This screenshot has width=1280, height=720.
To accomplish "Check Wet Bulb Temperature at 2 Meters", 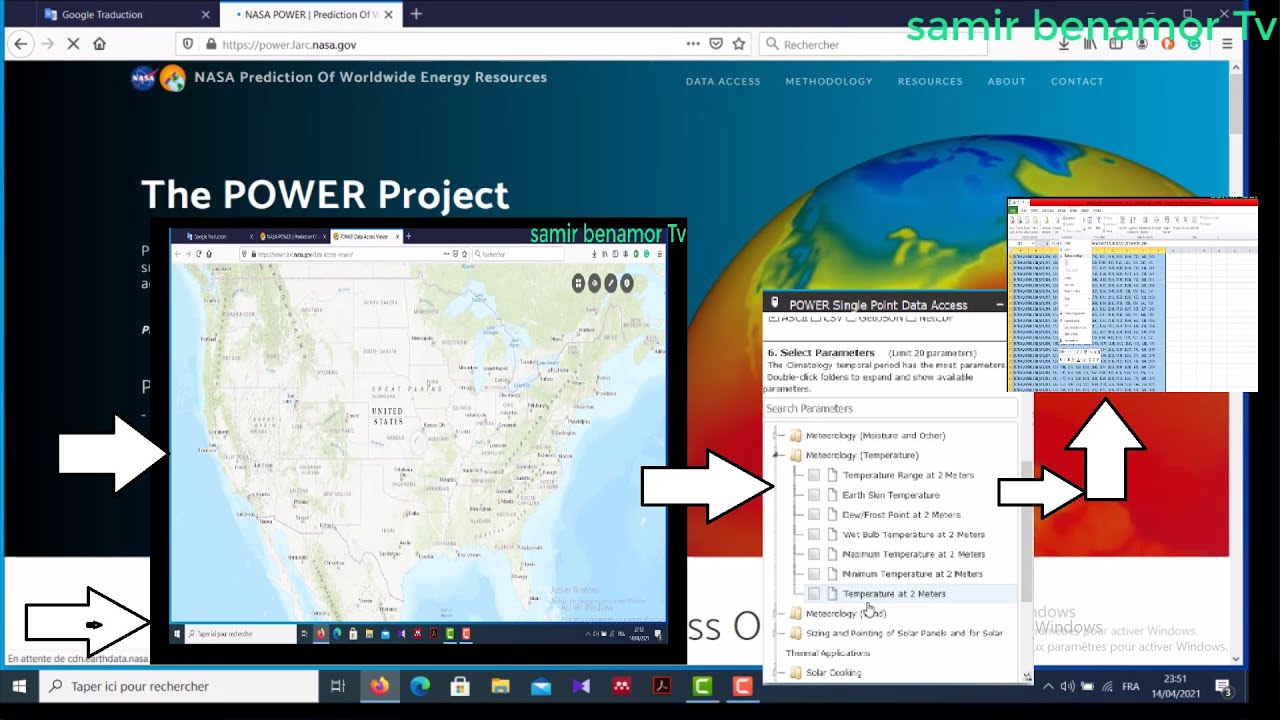I will click(814, 534).
